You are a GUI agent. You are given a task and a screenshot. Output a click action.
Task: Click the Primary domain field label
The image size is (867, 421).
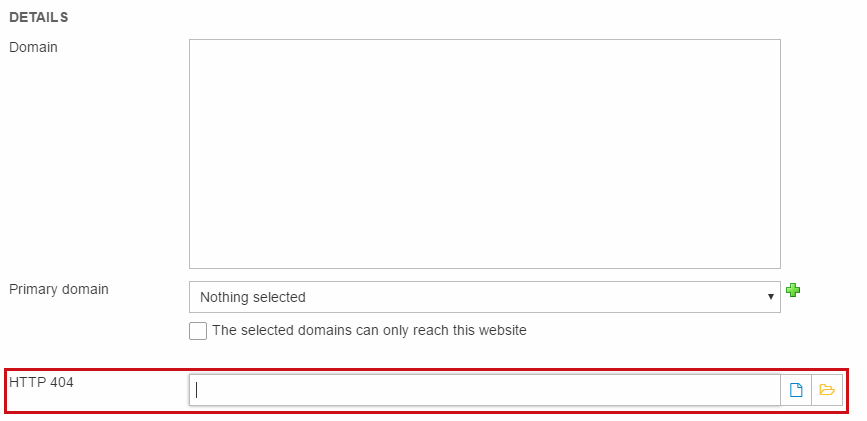point(59,289)
